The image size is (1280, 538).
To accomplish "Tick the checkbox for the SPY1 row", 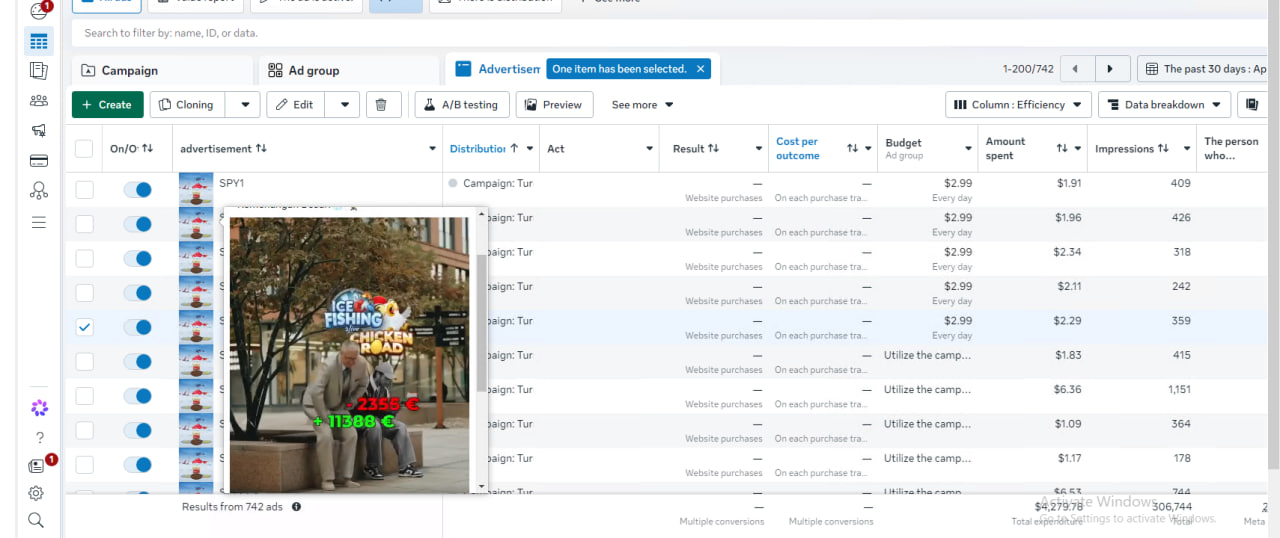I will pos(85,190).
